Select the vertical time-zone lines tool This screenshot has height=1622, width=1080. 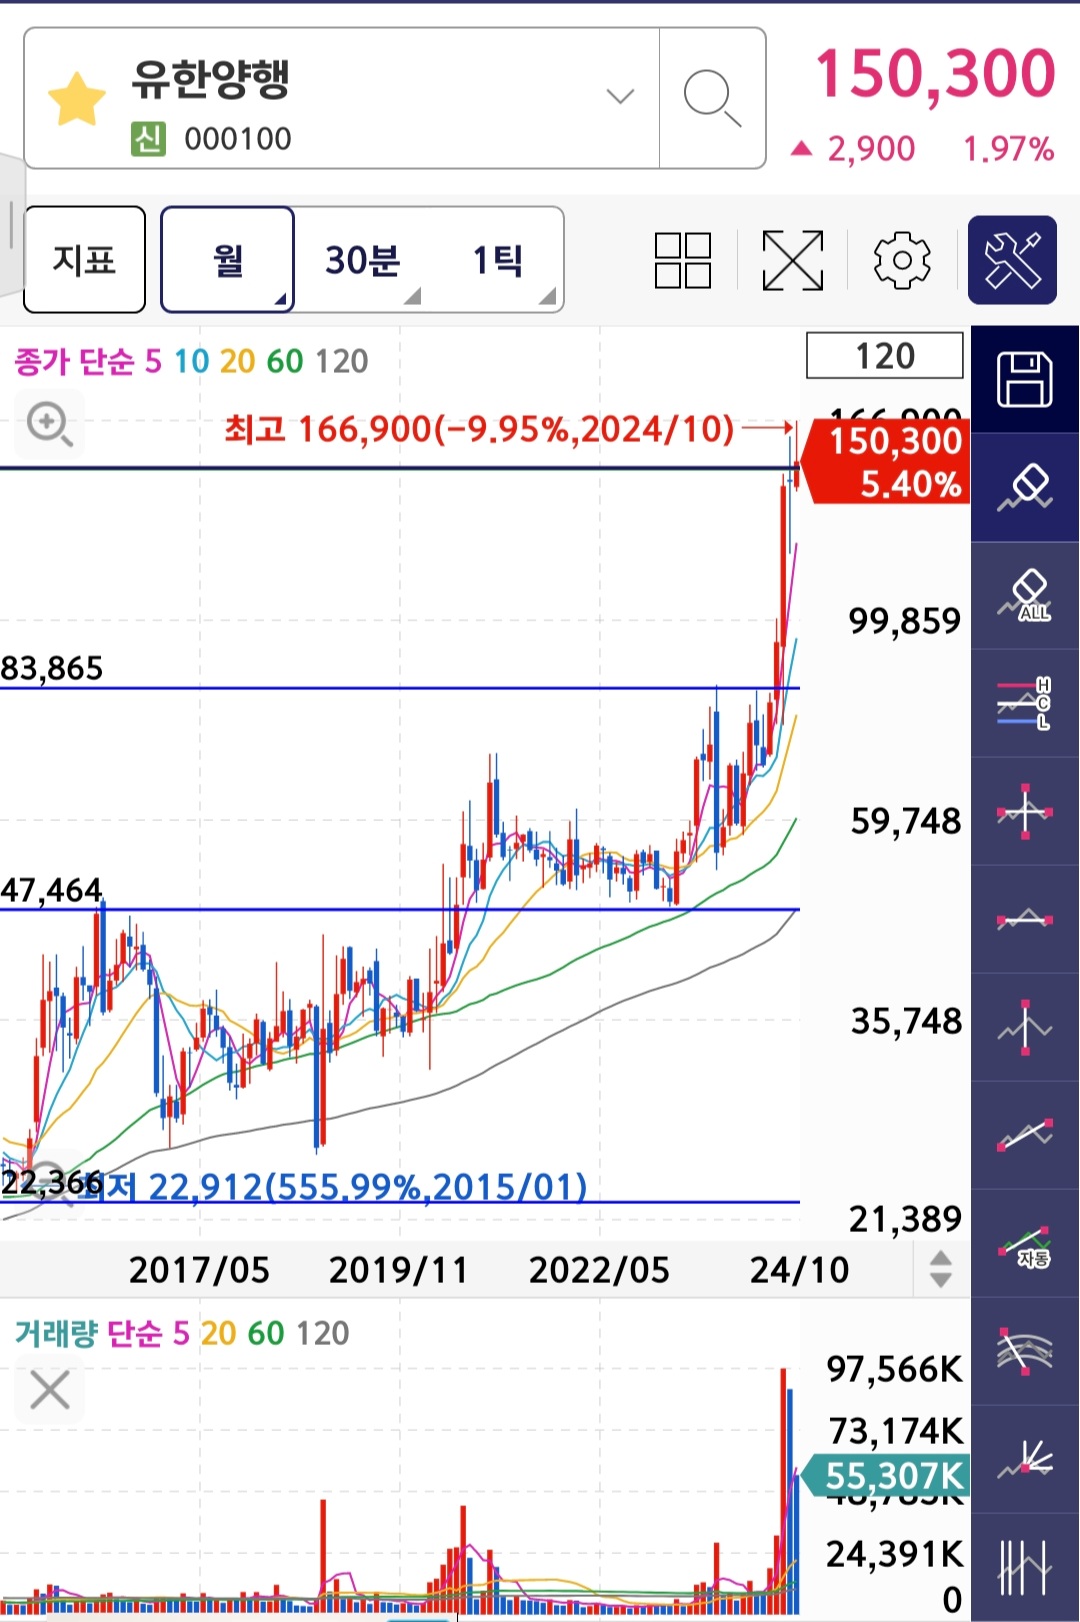coord(1025,1567)
